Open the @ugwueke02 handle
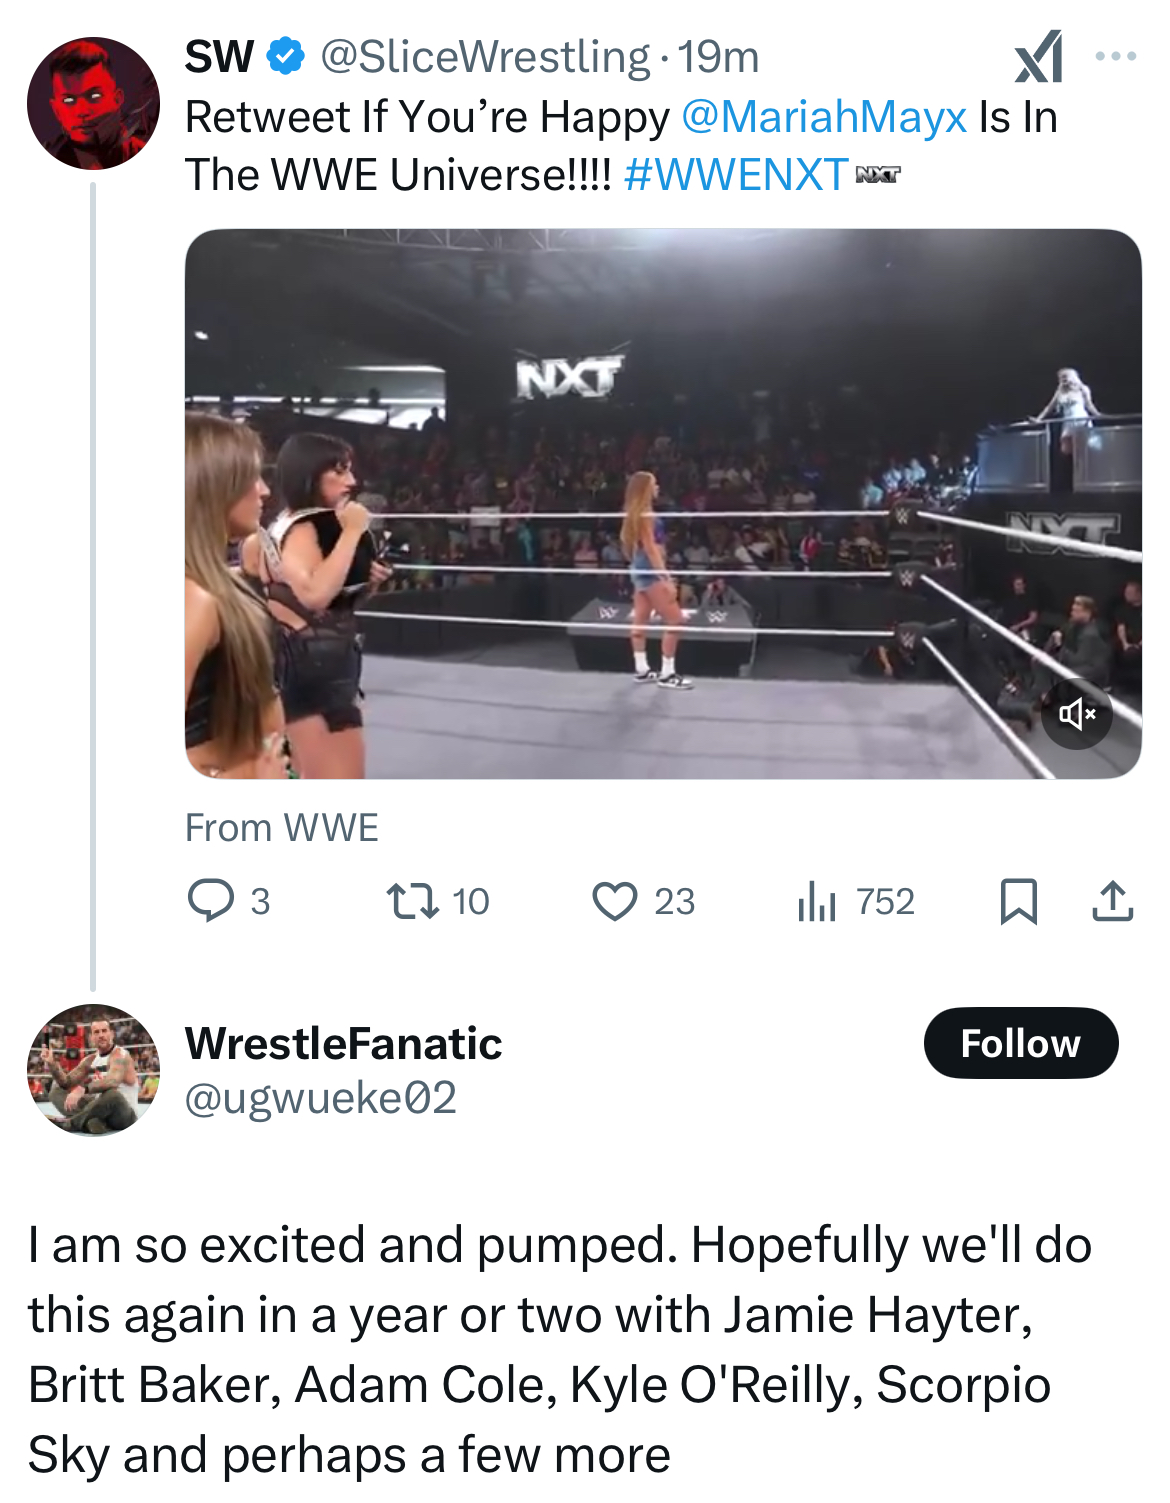 coord(321,1098)
